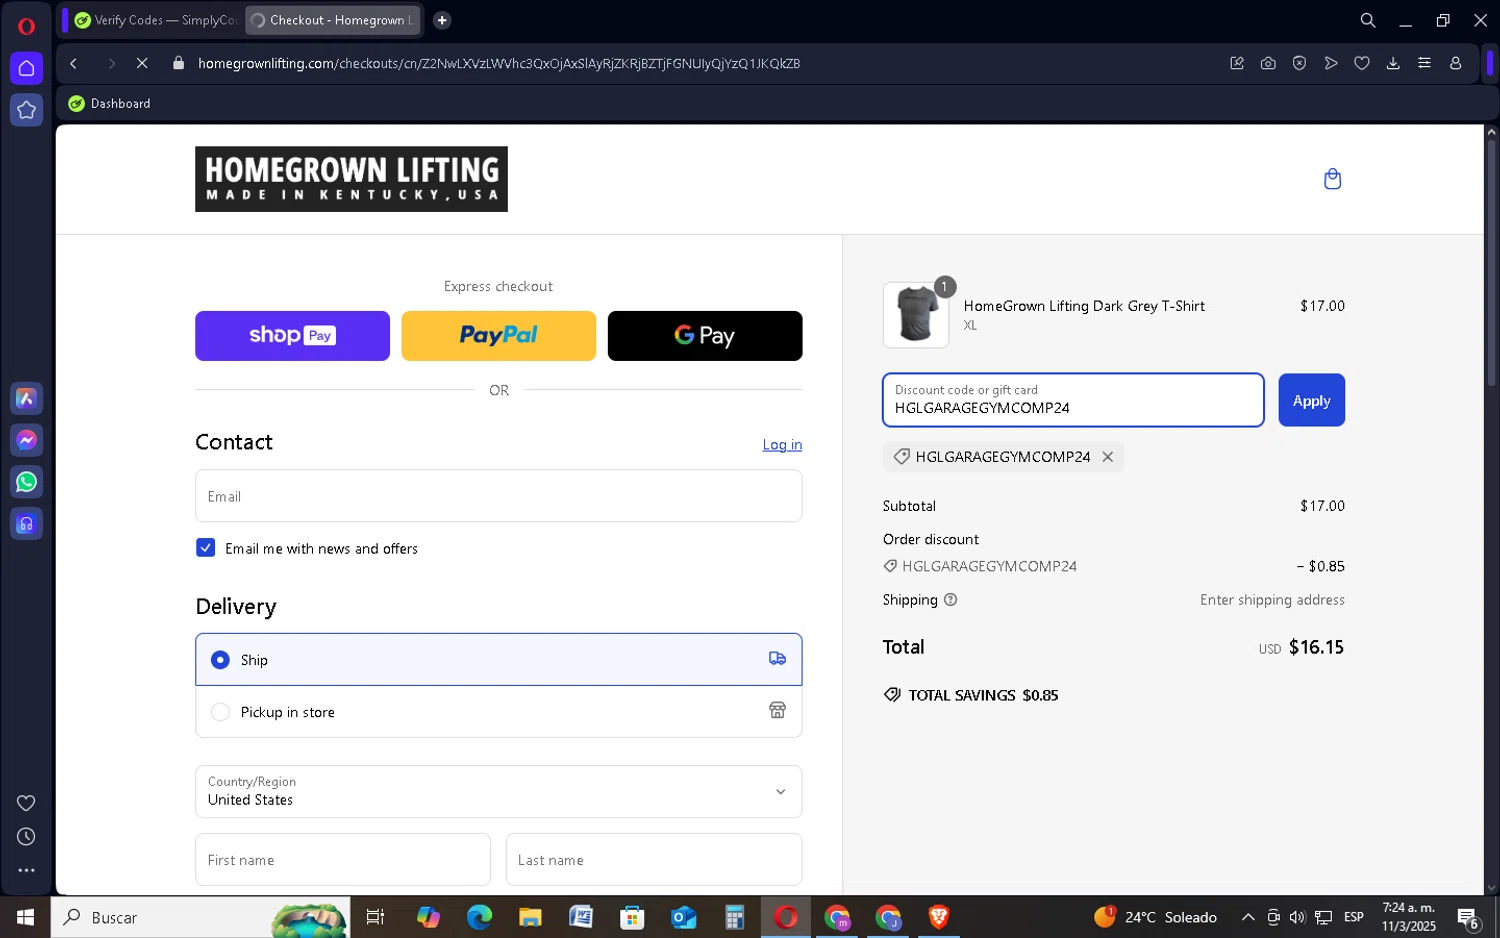Viewport: 1500px width, 938px height.
Task: Click the Windows Buscar search box
Action: click(200, 917)
